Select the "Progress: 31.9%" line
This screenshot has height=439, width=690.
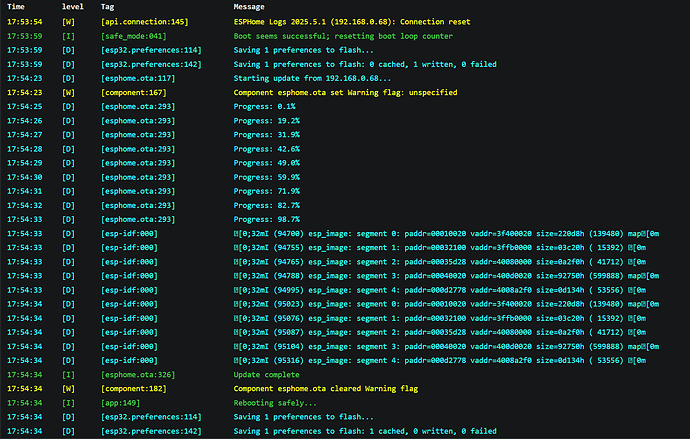(x=267, y=135)
